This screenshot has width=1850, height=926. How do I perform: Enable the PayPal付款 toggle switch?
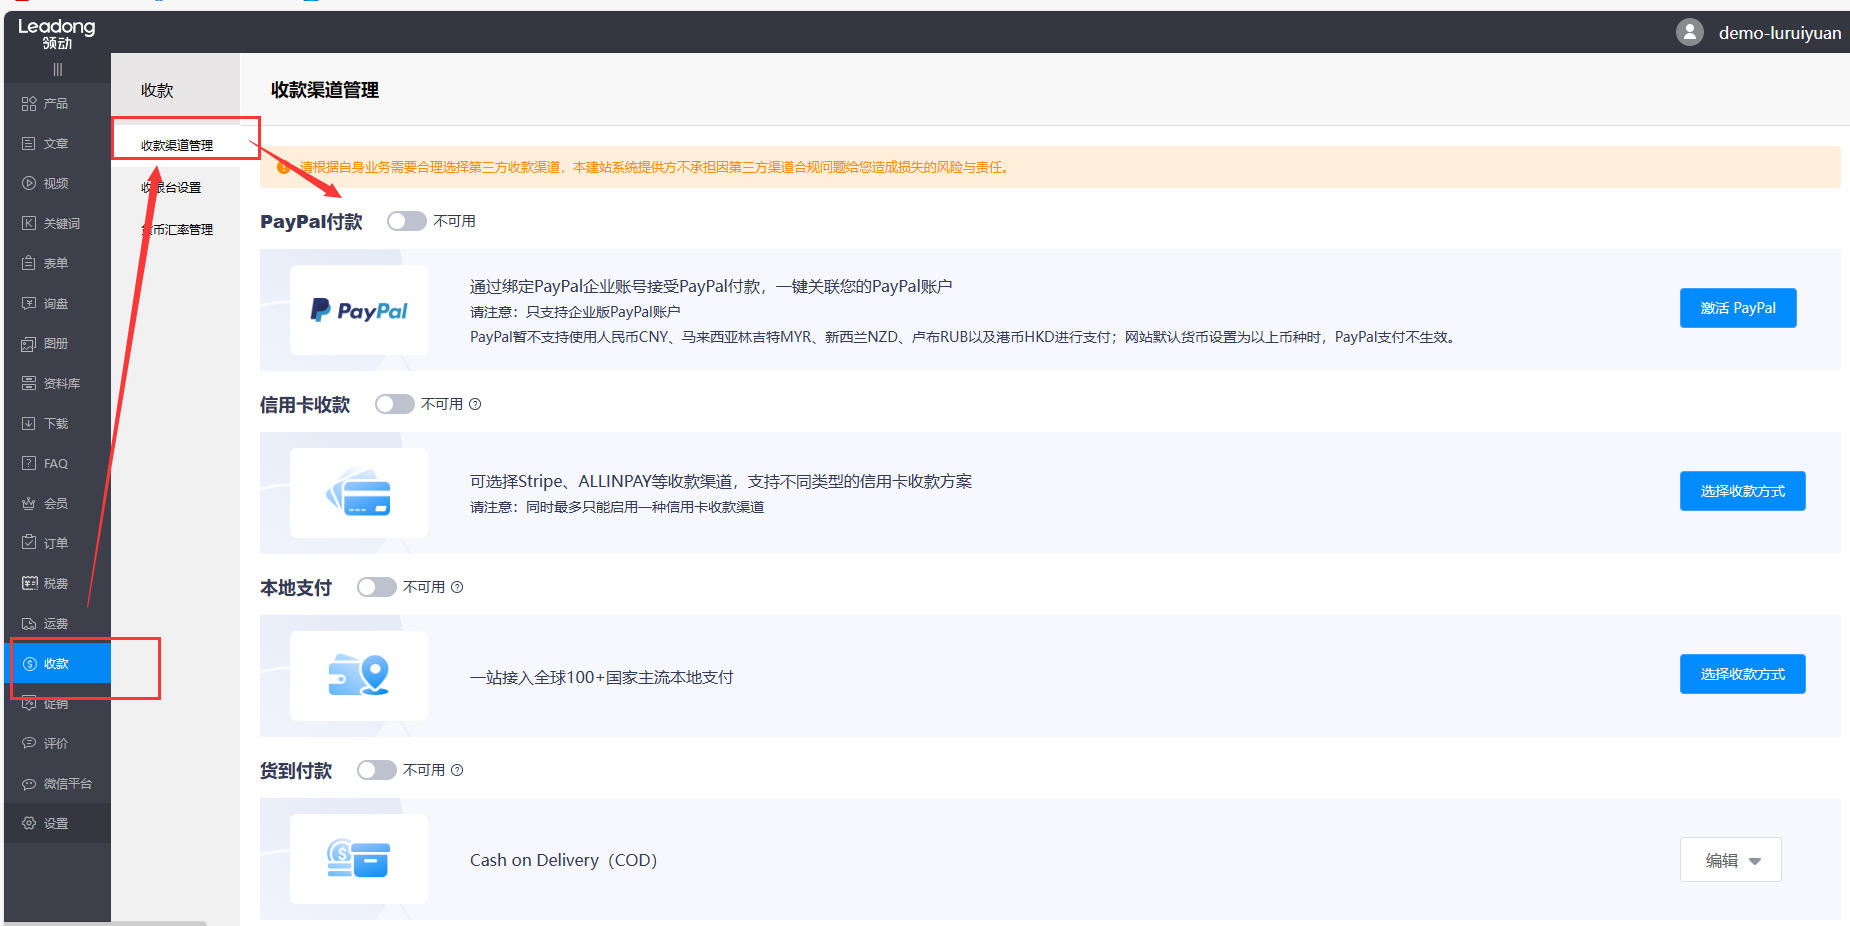(406, 221)
